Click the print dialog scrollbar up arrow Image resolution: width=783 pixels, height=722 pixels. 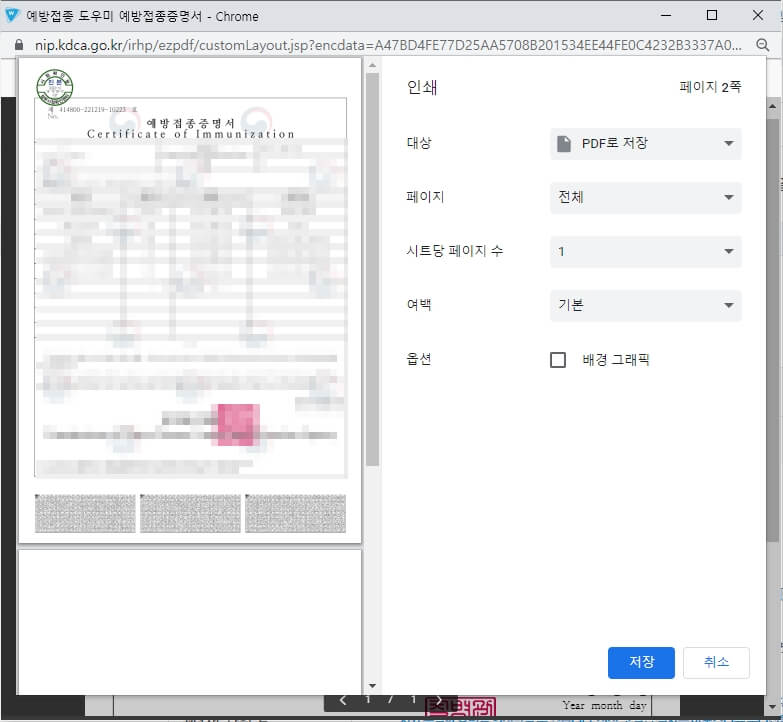point(772,106)
